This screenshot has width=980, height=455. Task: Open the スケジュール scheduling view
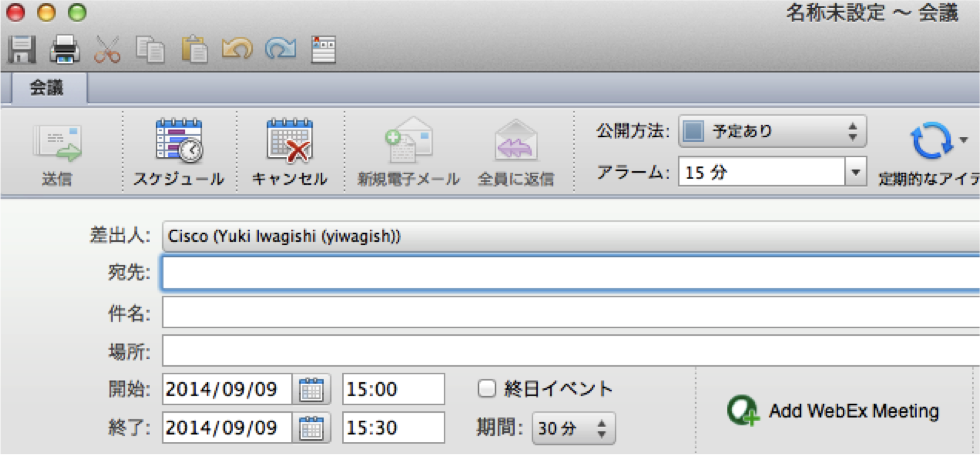179,153
